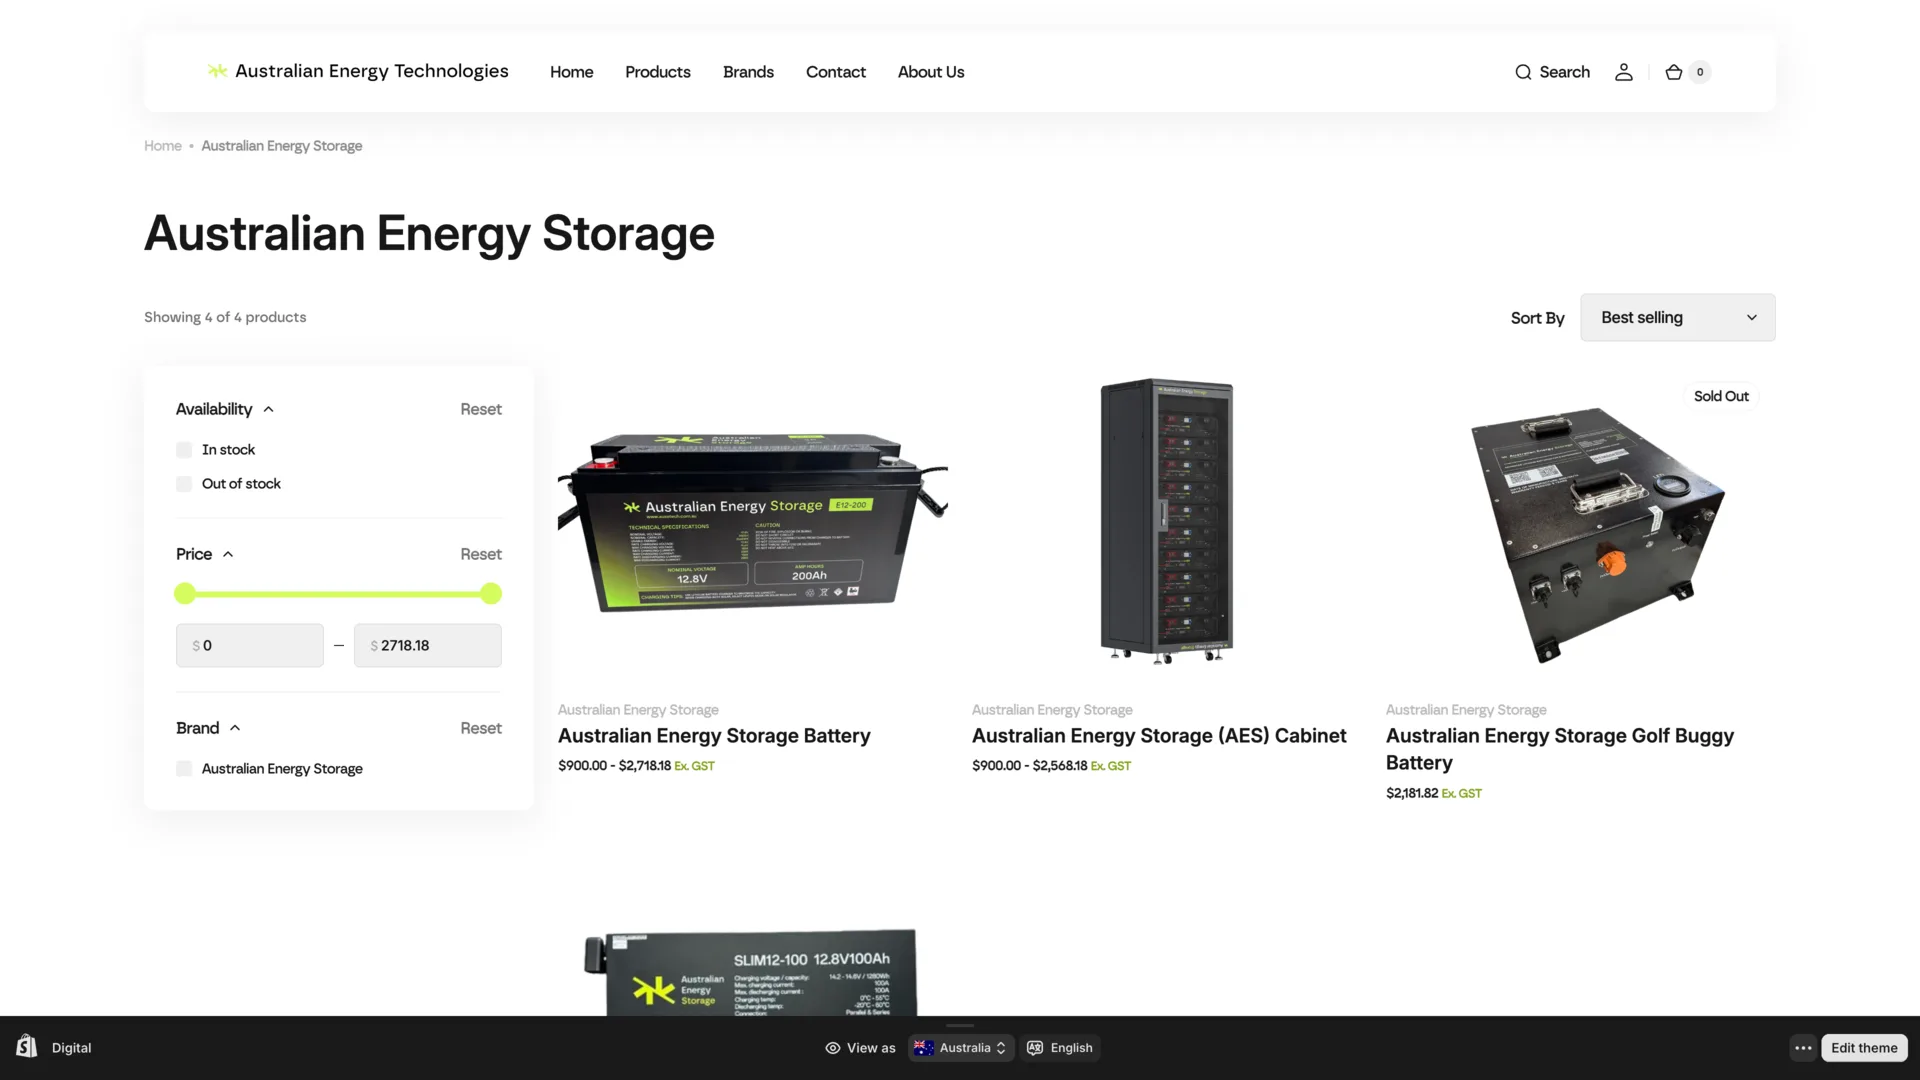Open the Brands nav item

(x=748, y=72)
